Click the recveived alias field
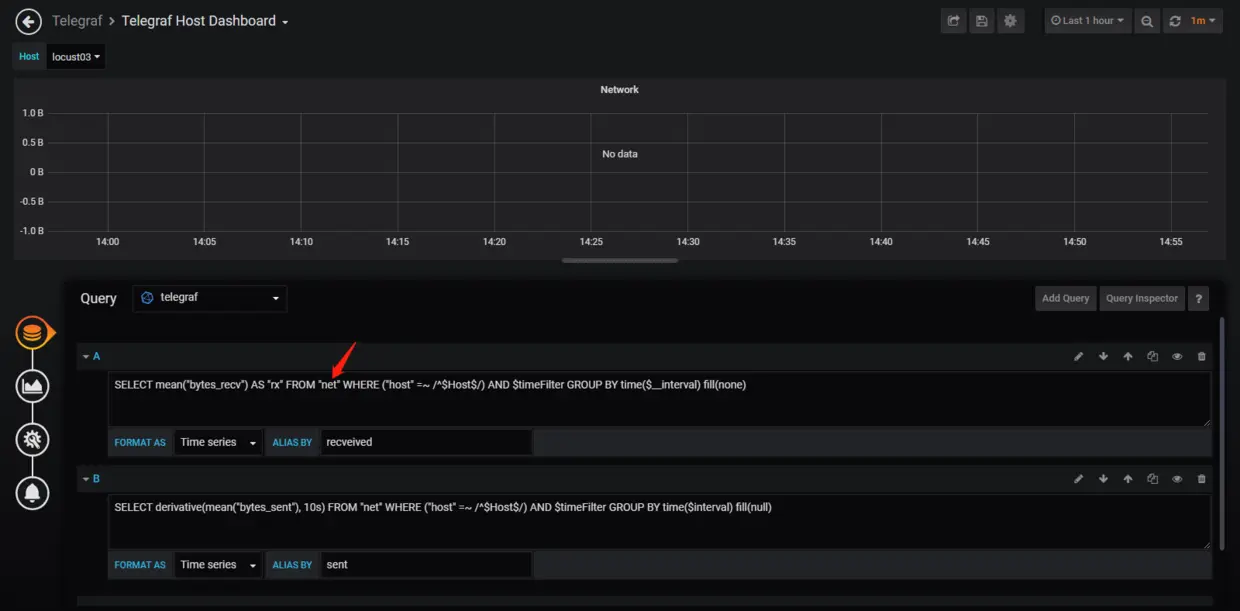Viewport: 1240px width, 611px height. tap(426, 442)
